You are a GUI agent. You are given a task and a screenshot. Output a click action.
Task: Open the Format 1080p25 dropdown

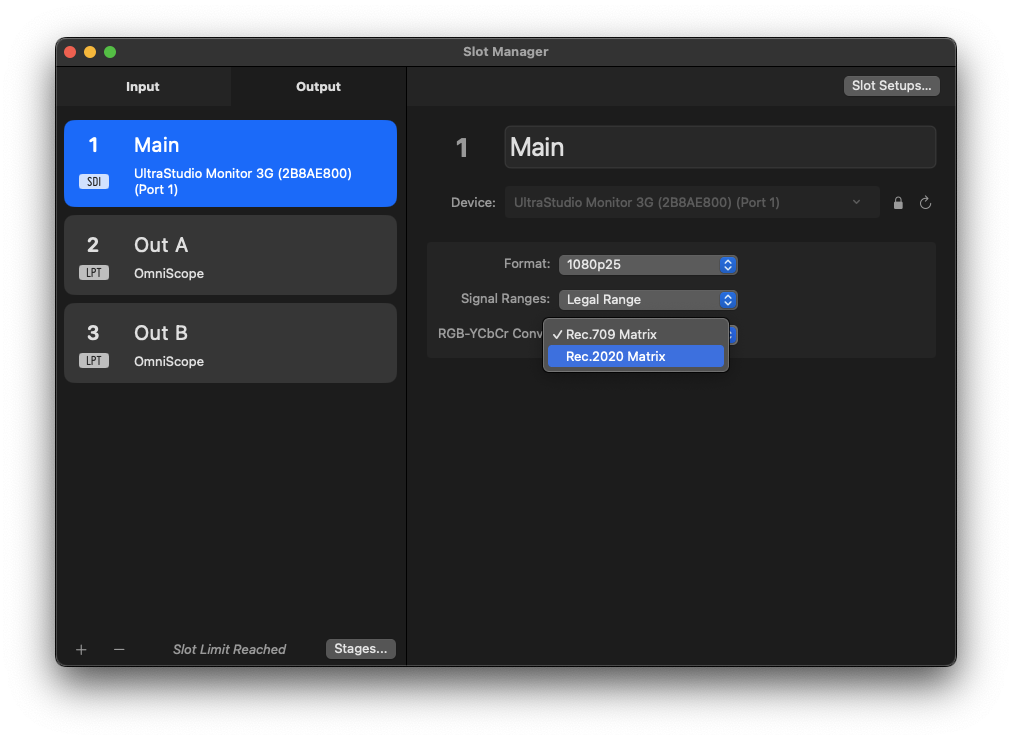point(647,265)
